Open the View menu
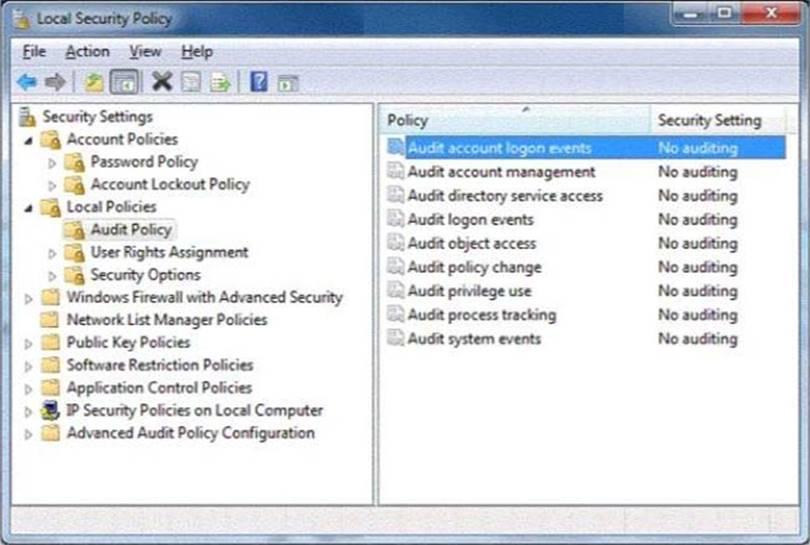The width and height of the screenshot is (810, 545). (x=145, y=51)
